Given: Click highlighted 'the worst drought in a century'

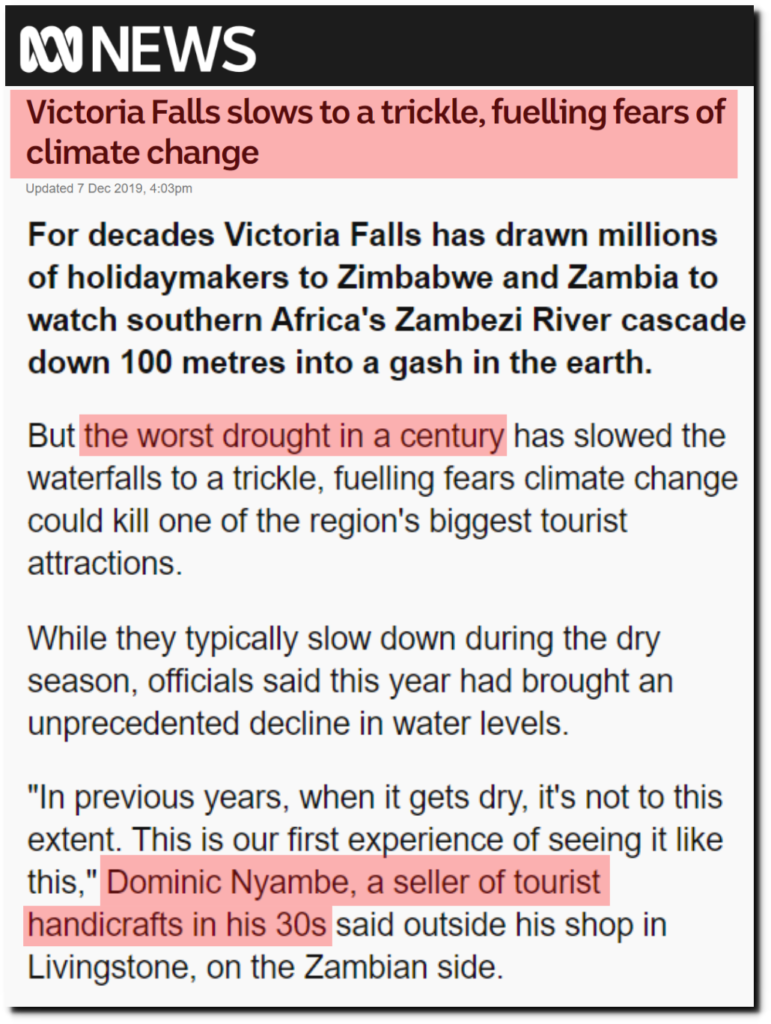Looking at the screenshot, I should click(294, 436).
